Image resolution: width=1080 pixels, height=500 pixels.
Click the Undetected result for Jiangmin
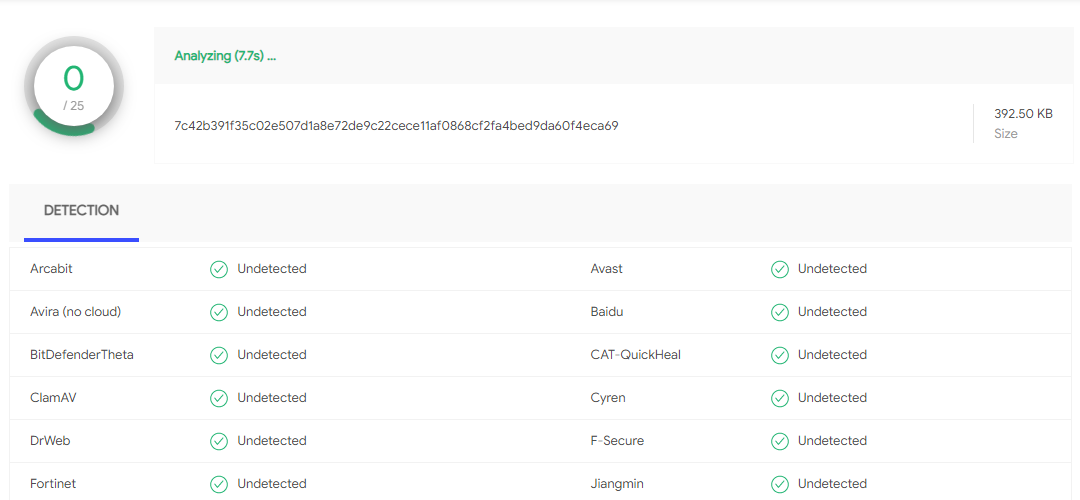pyautogui.click(x=832, y=483)
